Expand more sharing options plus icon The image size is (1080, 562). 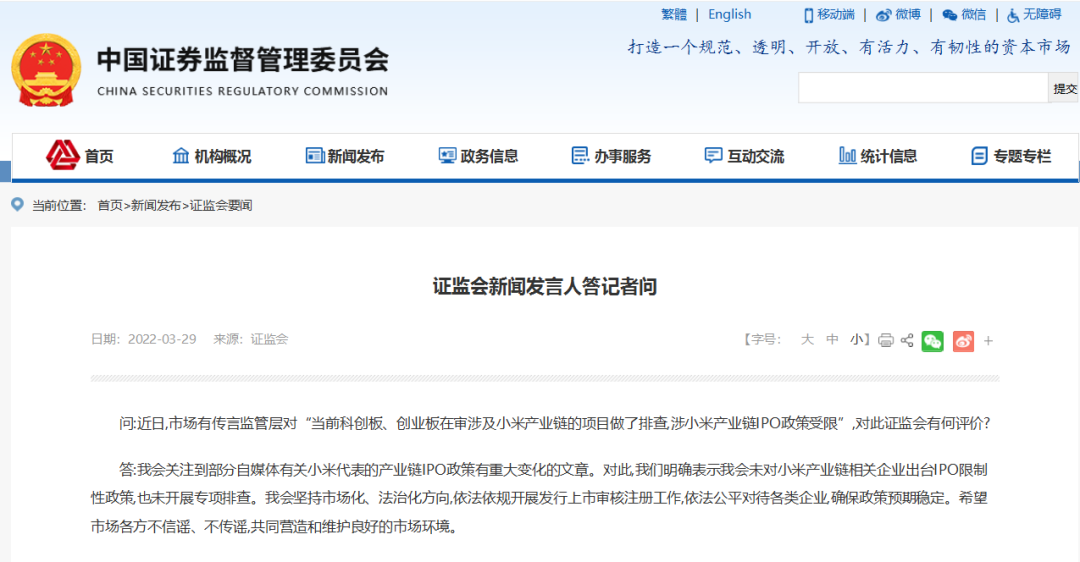tap(988, 341)
